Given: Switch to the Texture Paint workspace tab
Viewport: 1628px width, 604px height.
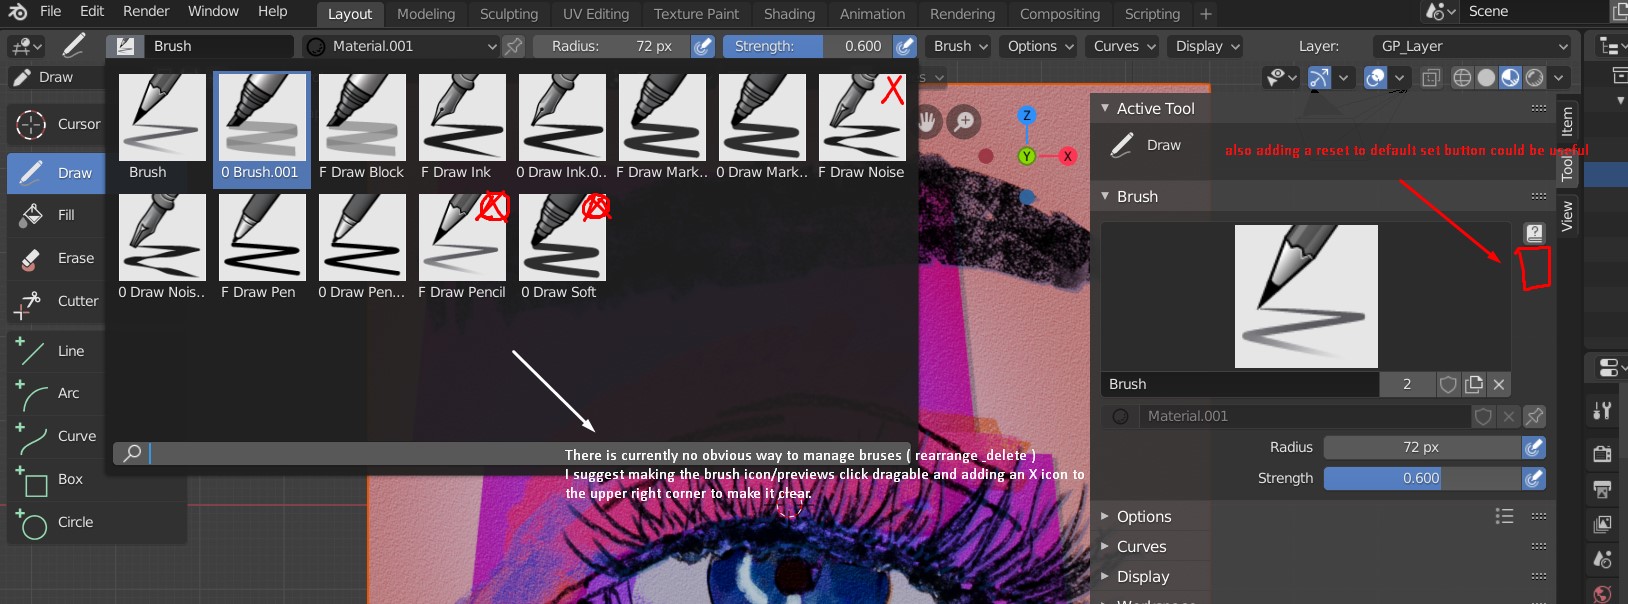Looking at the screenshot, I should tap(696, 14).
